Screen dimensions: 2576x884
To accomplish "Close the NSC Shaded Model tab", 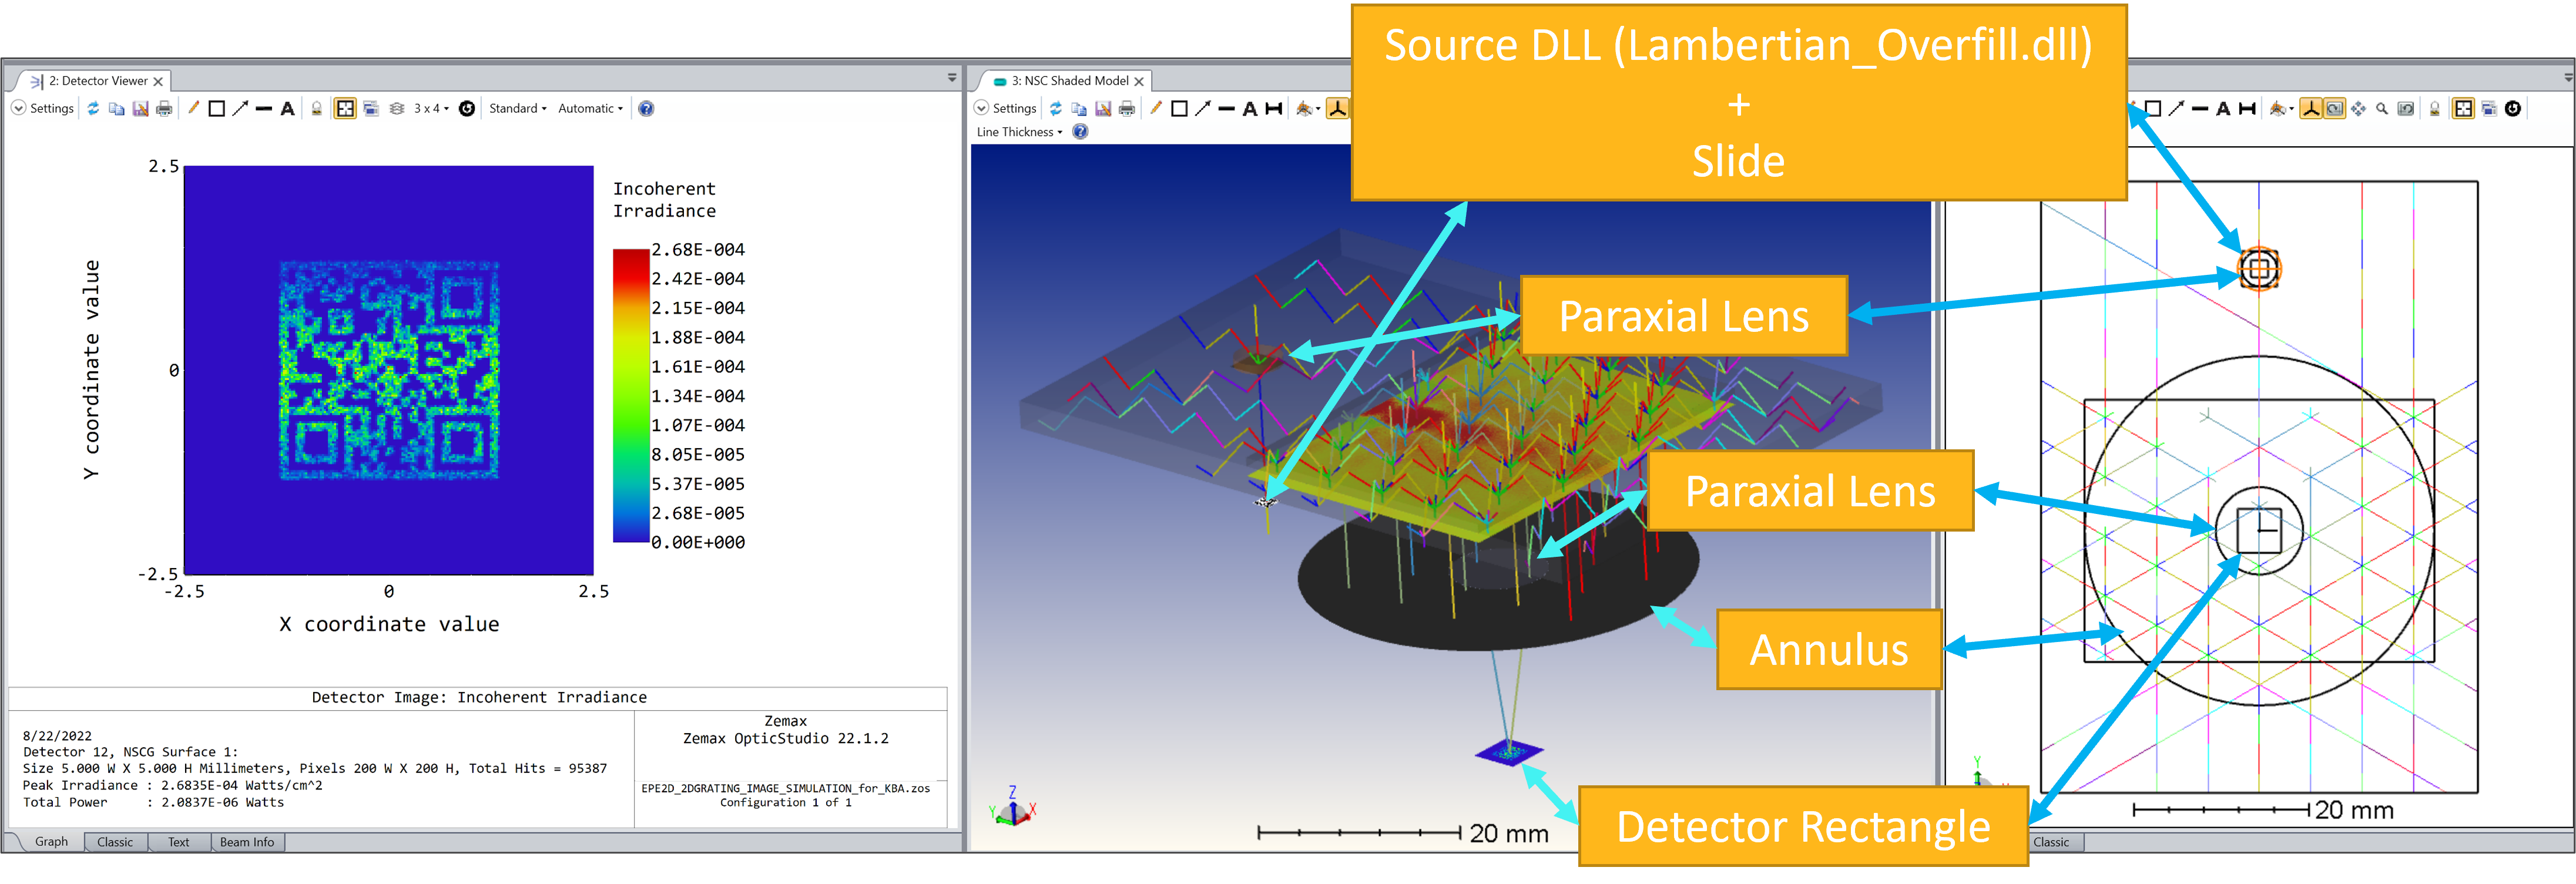I will pyautogui.click(x=1139, y=81).
